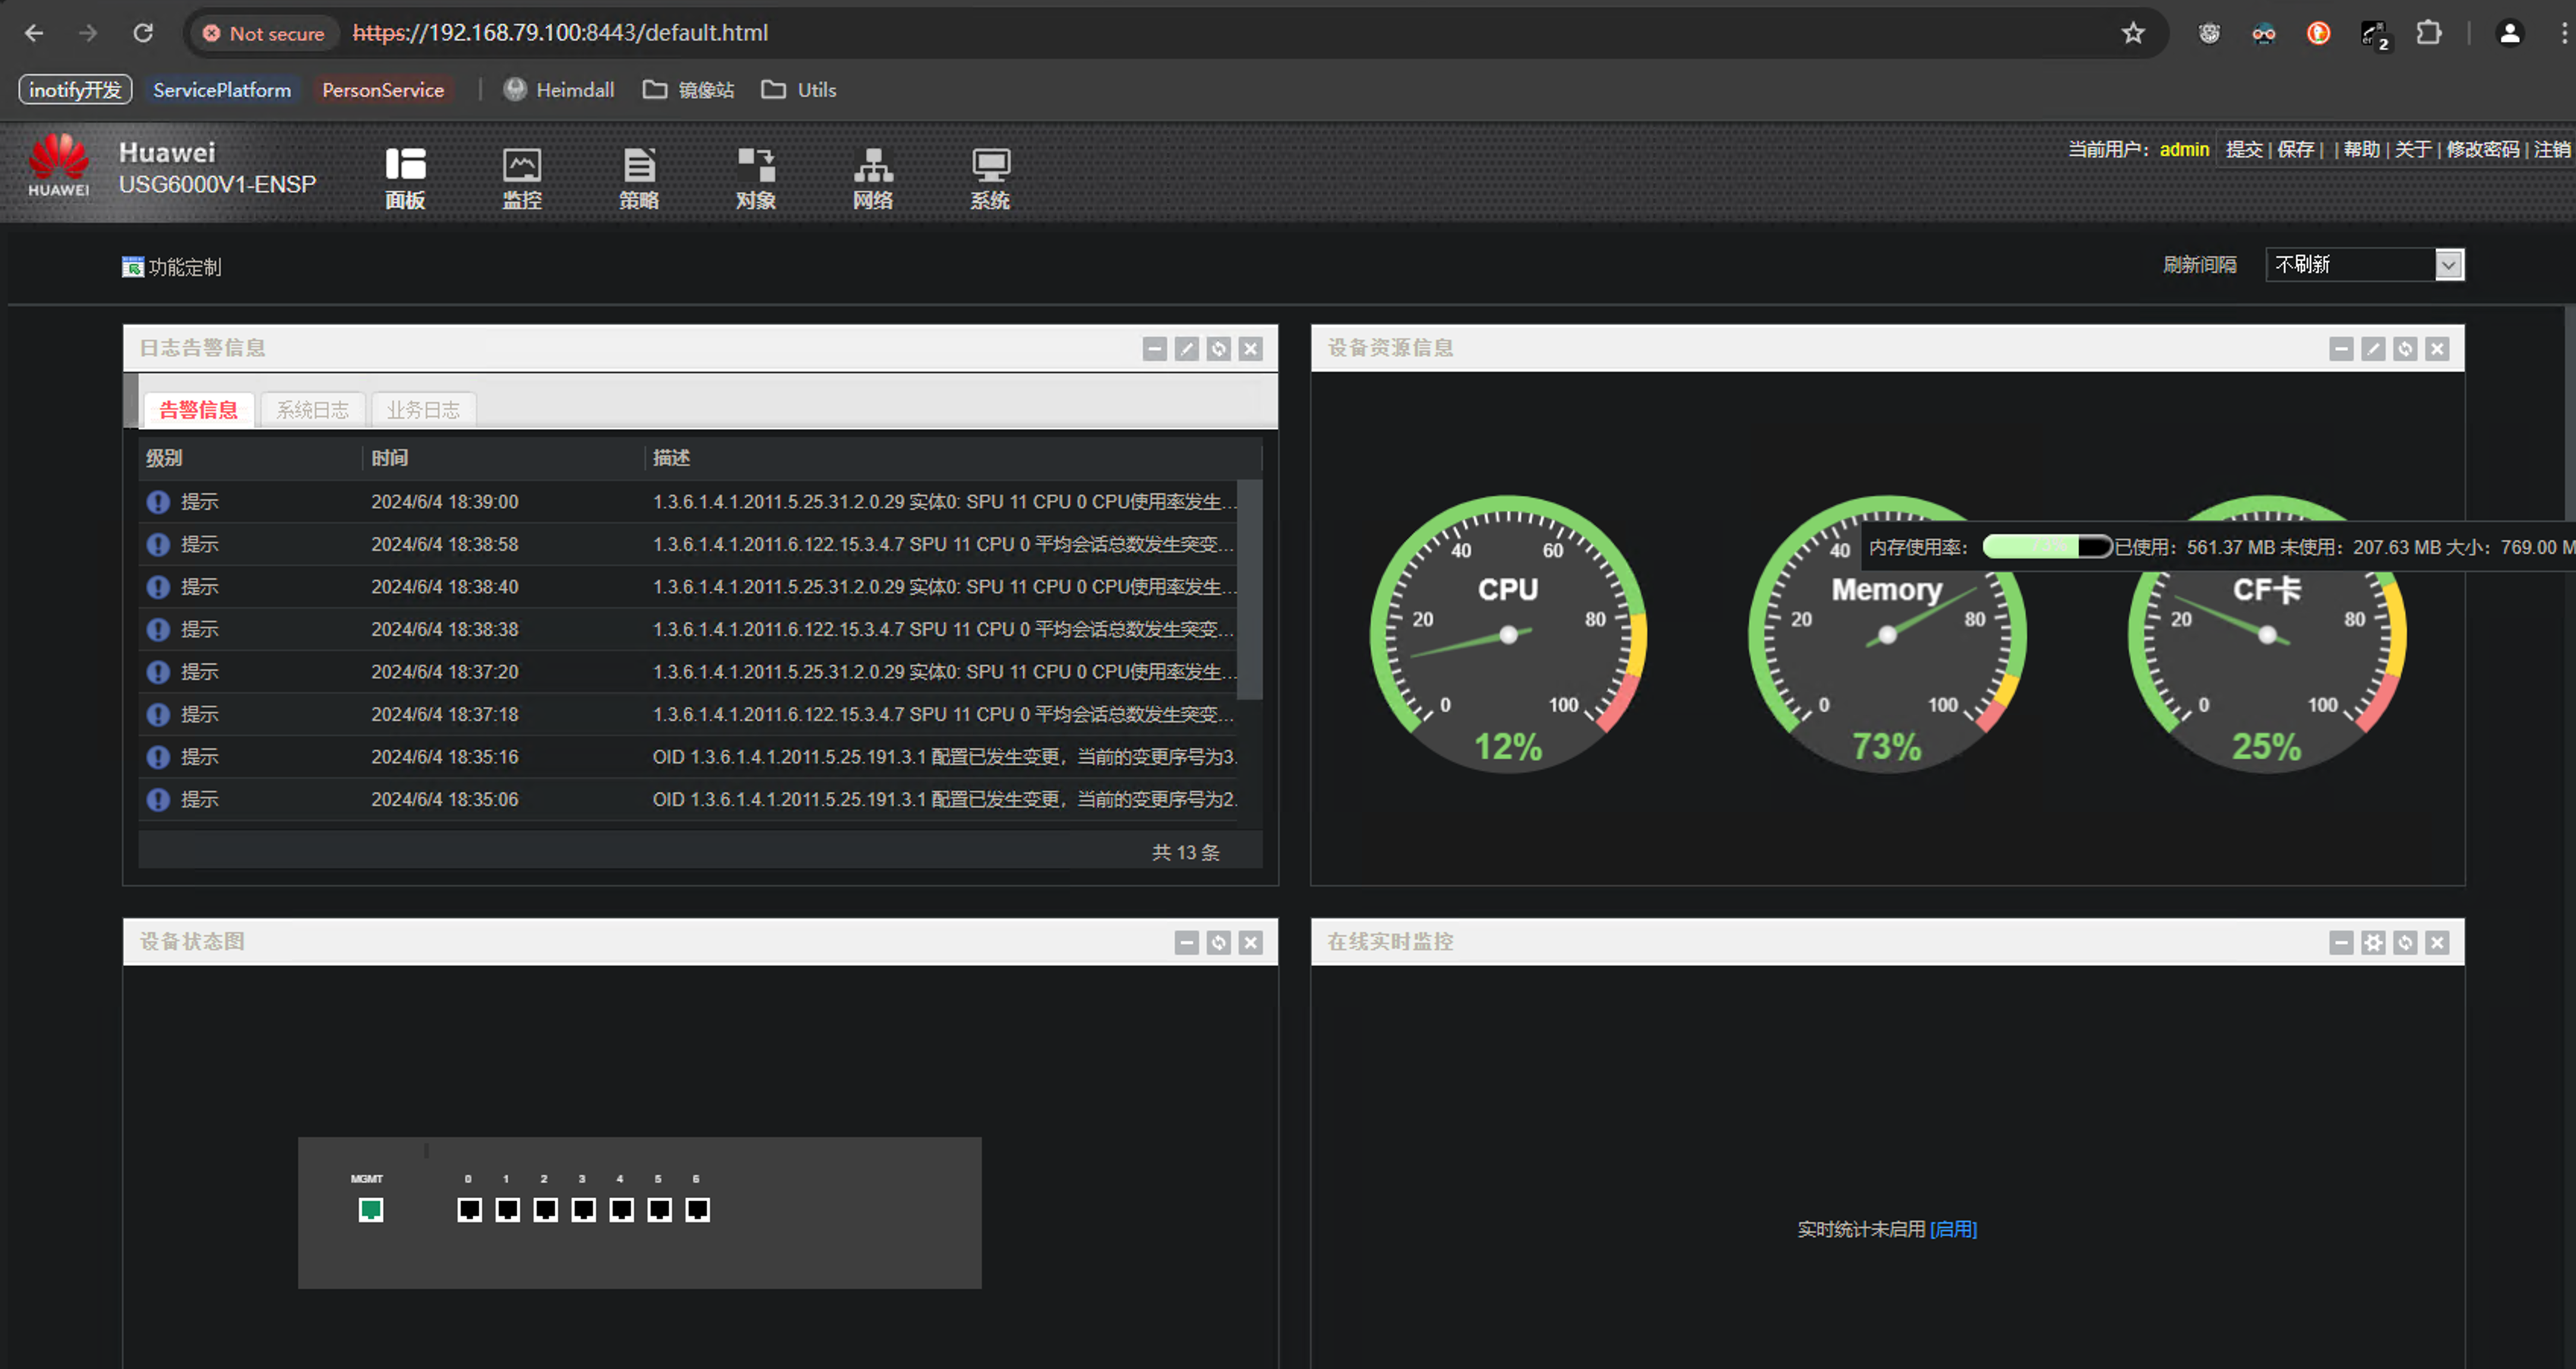2576x1369 pixels.
Task: Click the Memory gauge
Action: (1887, 634)
